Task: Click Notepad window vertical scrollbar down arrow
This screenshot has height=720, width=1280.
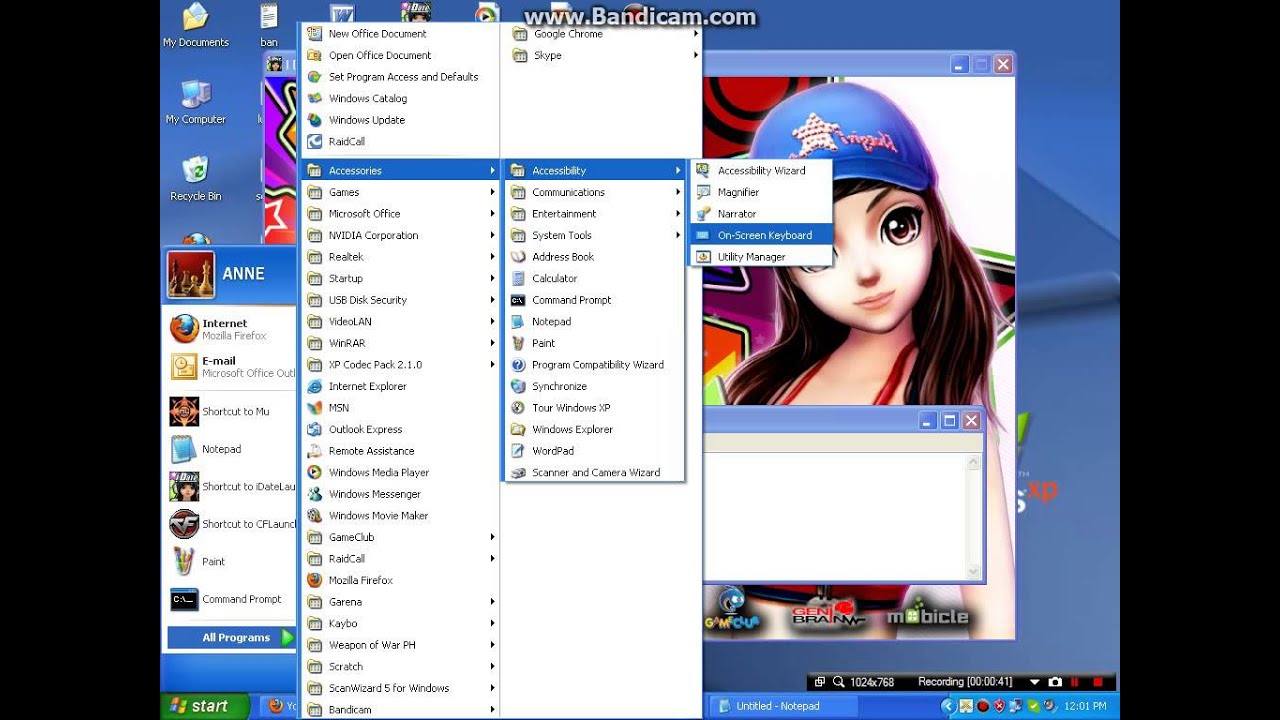Action: pos(974,572)
